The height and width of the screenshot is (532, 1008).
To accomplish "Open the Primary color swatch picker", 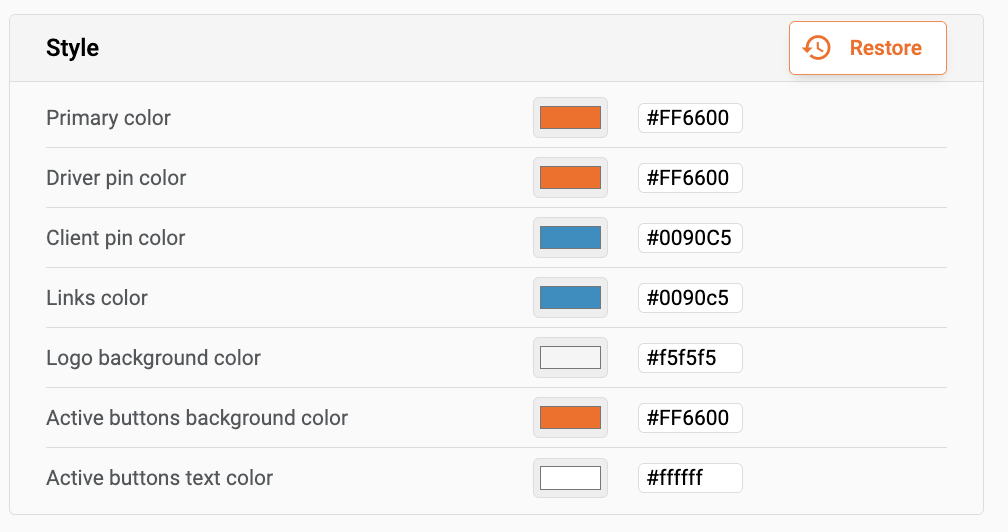I will (570, 118).
